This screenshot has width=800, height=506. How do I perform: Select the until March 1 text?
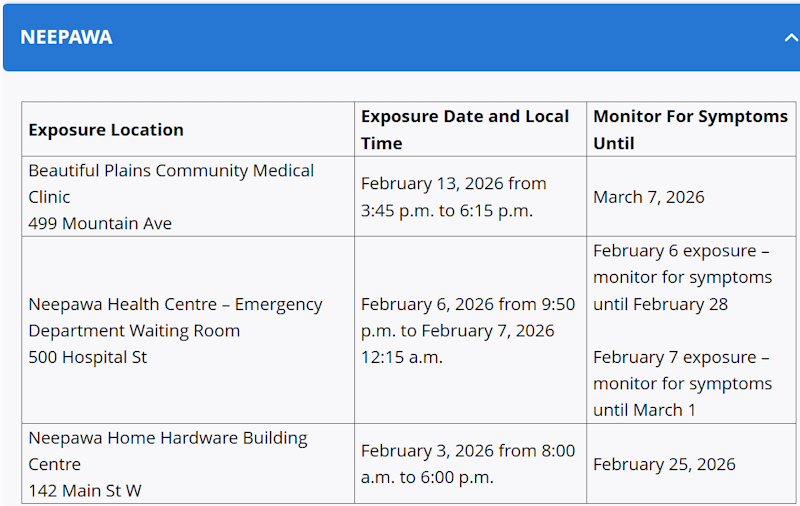[x=644, y=410]
